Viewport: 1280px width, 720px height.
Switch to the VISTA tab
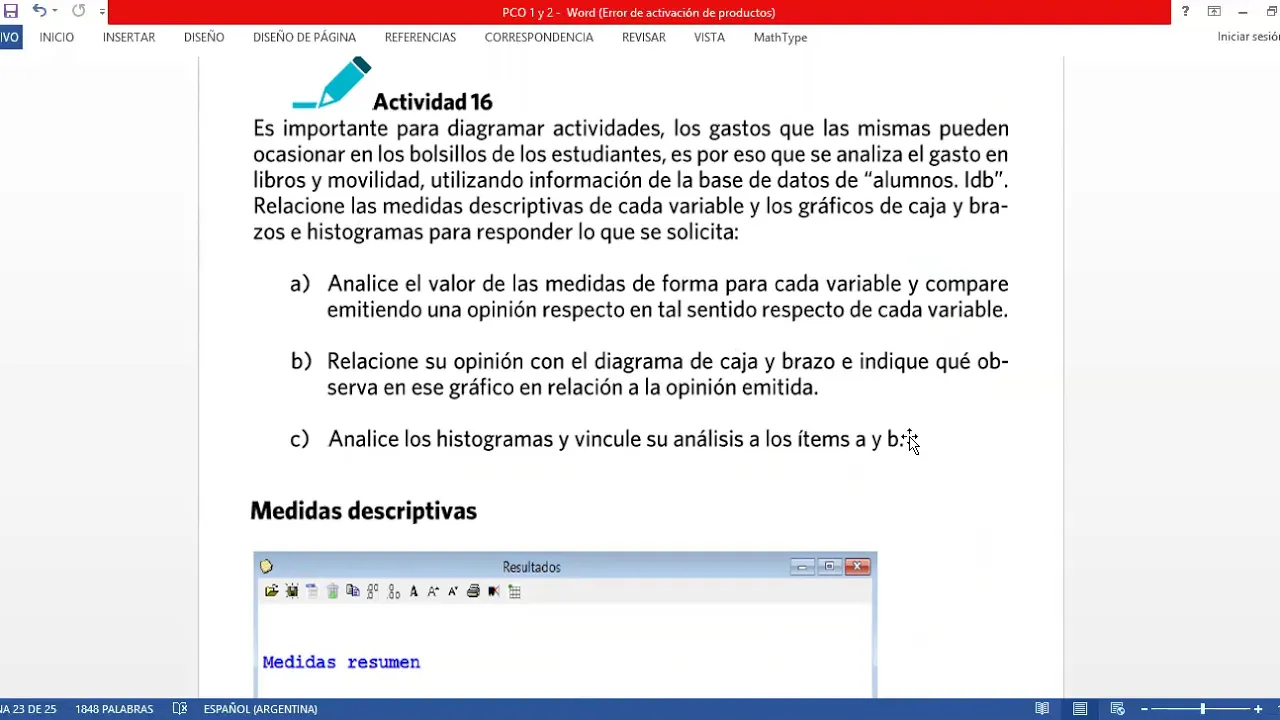pos(709,37)
